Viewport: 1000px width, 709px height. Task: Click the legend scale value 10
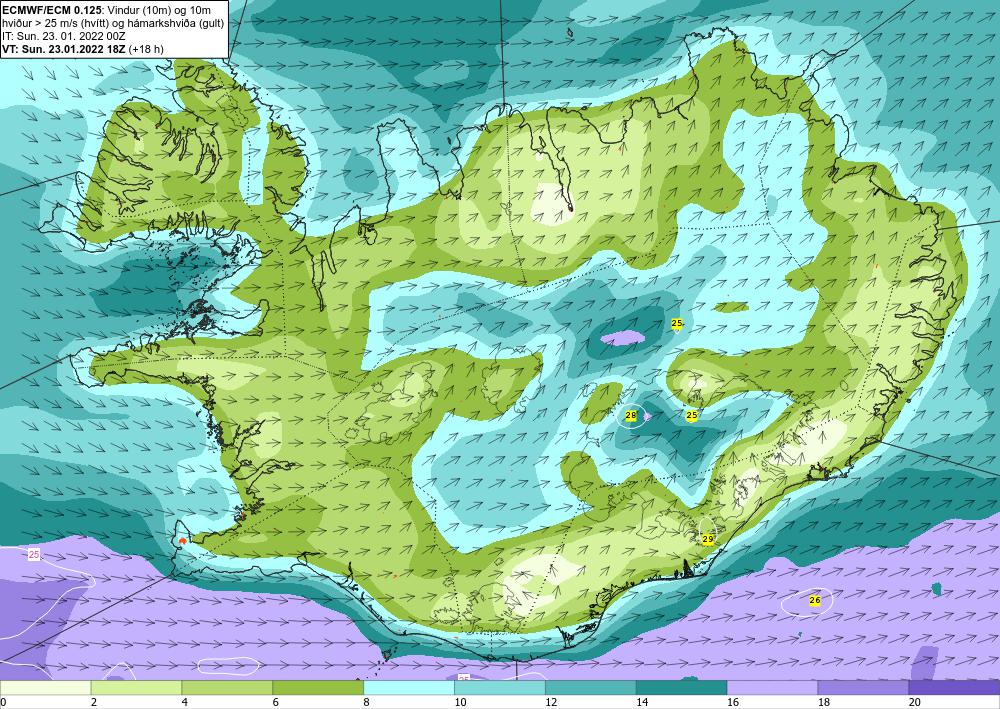click(460, 703)
